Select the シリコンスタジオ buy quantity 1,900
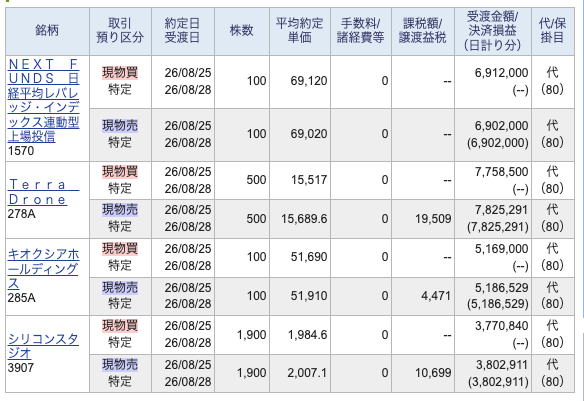Viewport: 584px width, 401px height. [x=252, y=335]
